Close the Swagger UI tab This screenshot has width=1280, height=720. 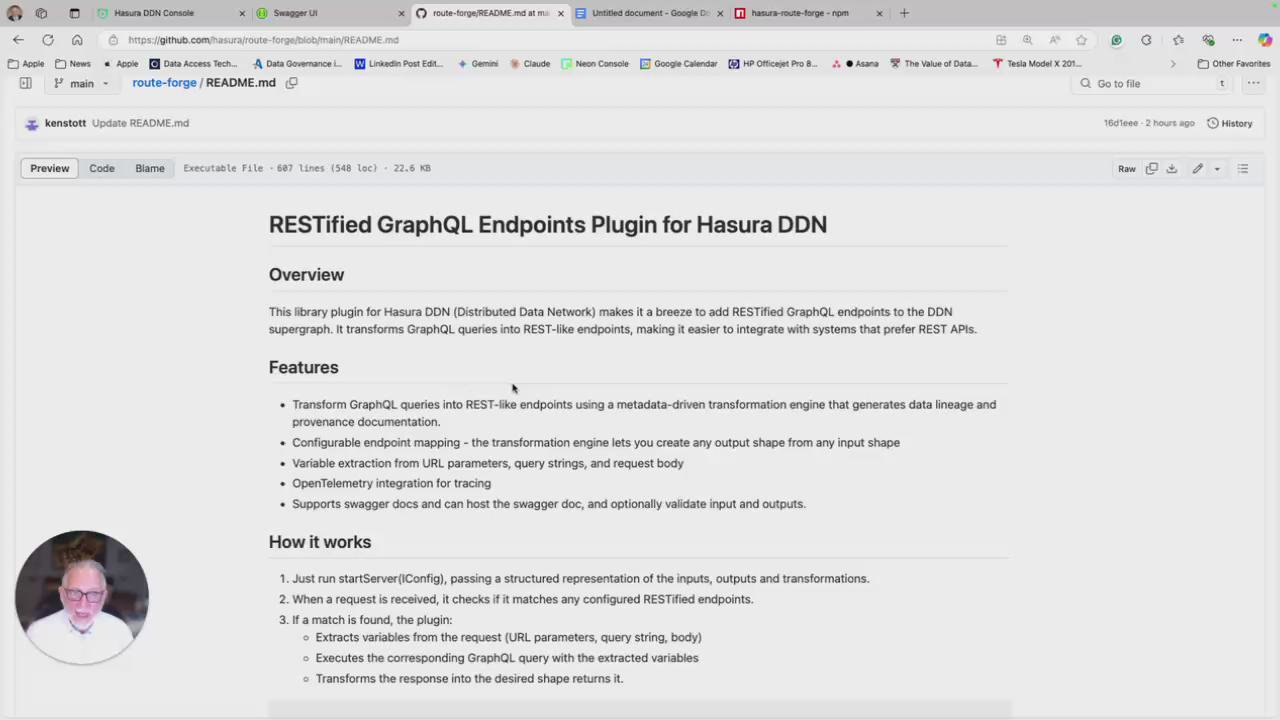click(401, 13)
